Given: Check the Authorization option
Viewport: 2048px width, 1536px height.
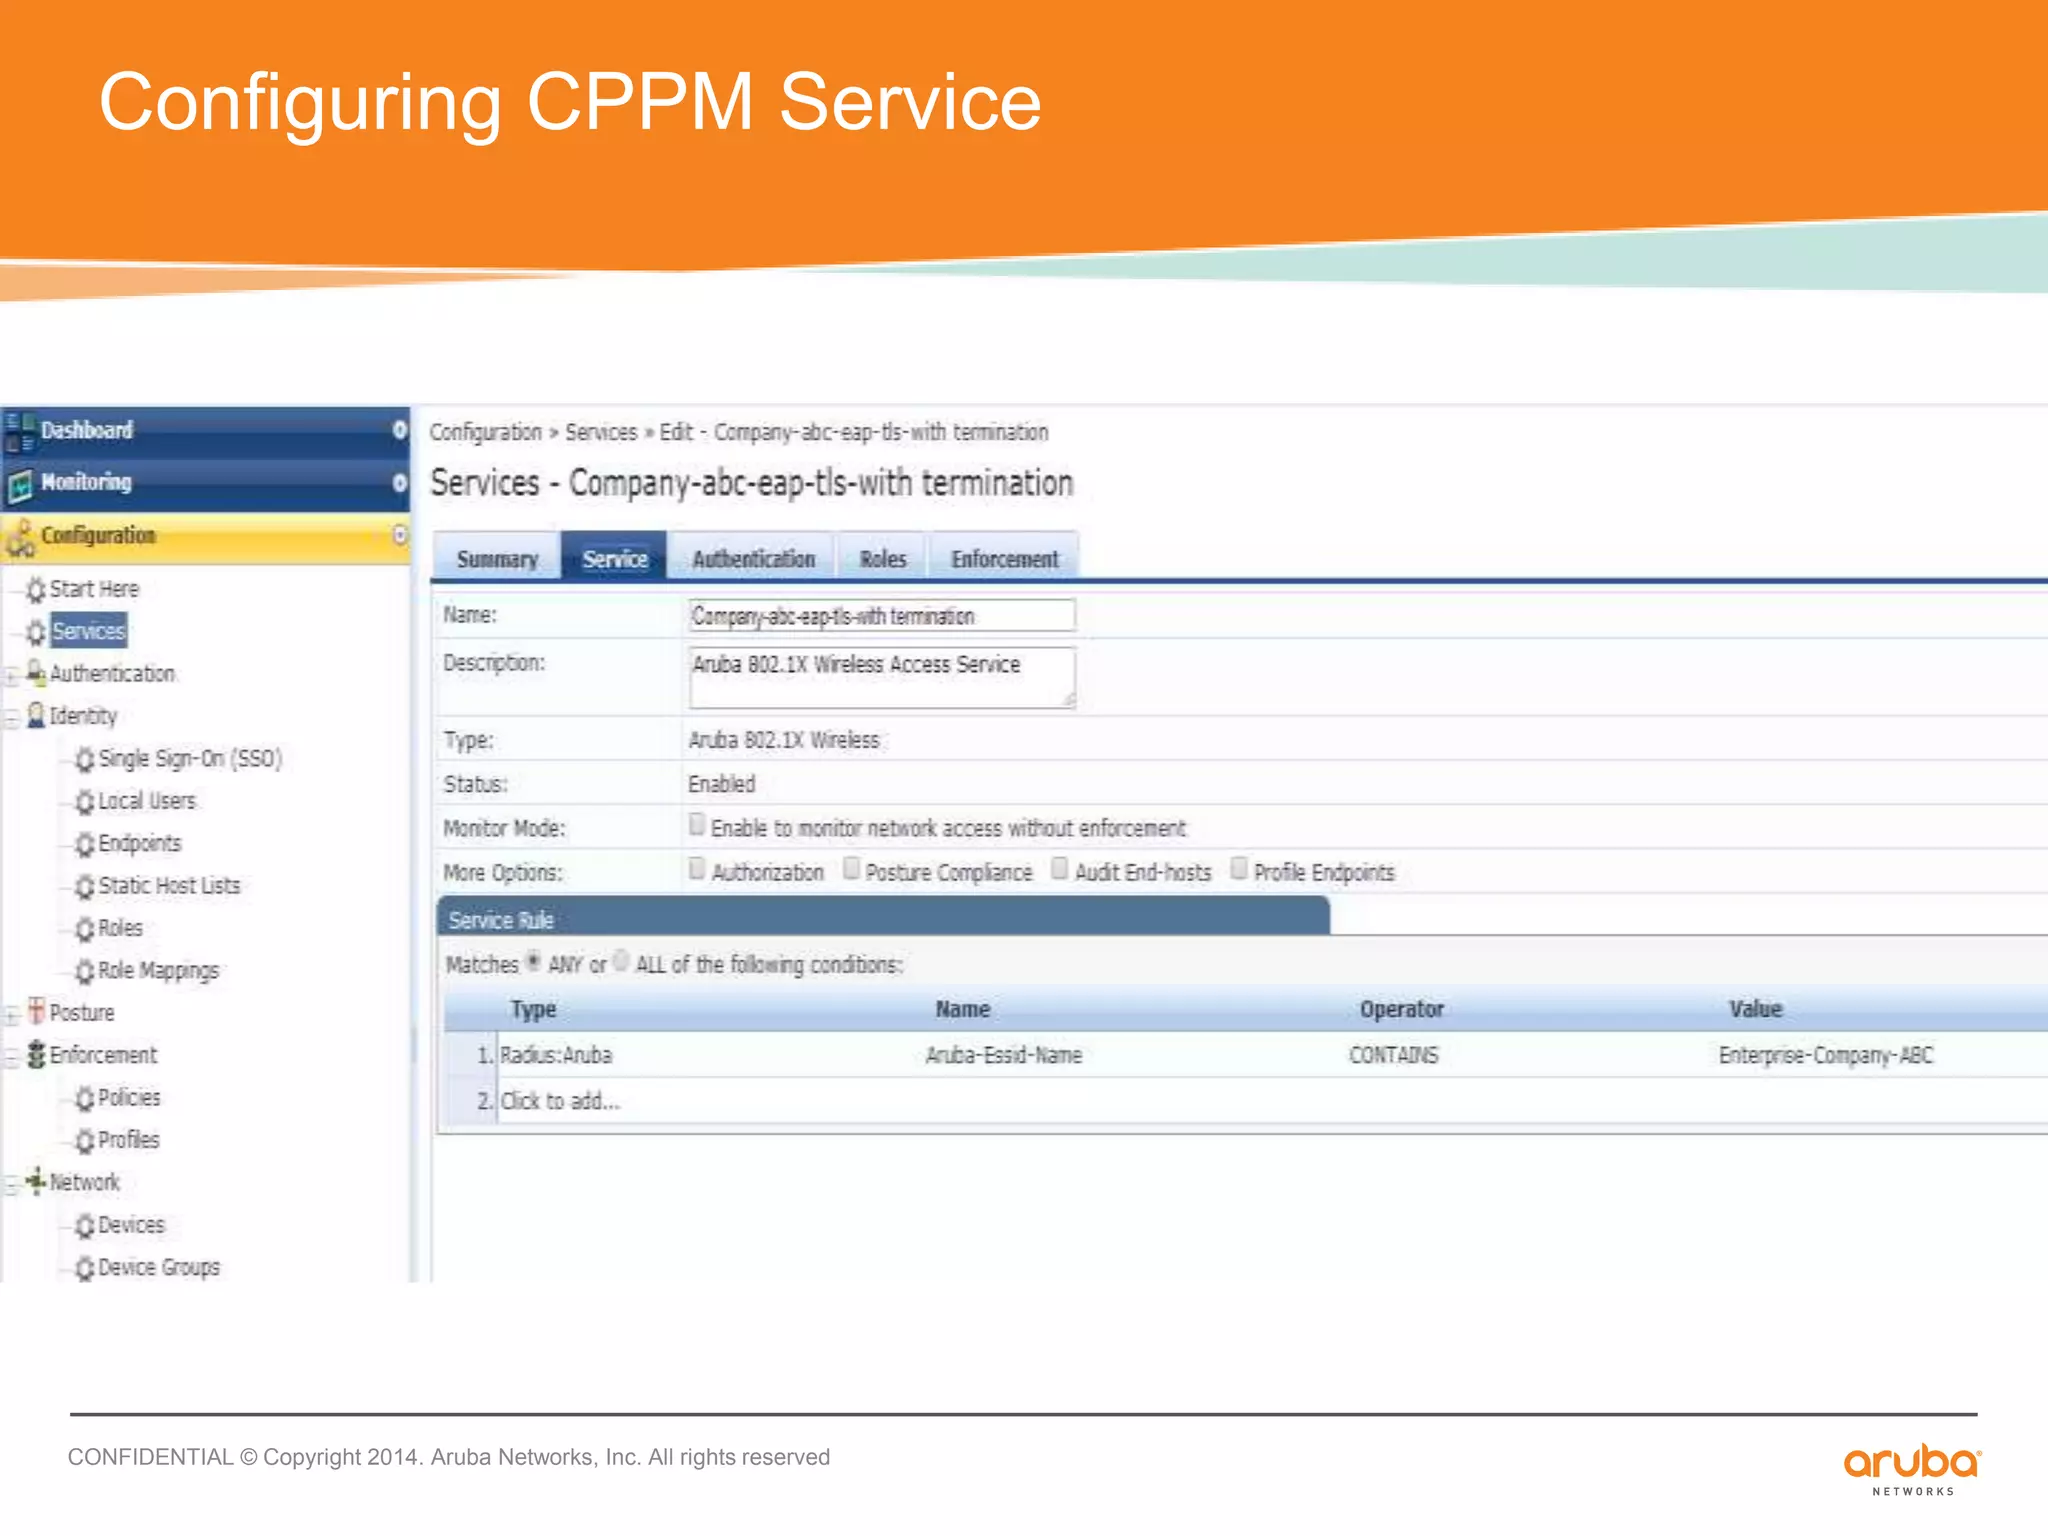Looking at the screenshot, I should point(697,869).
